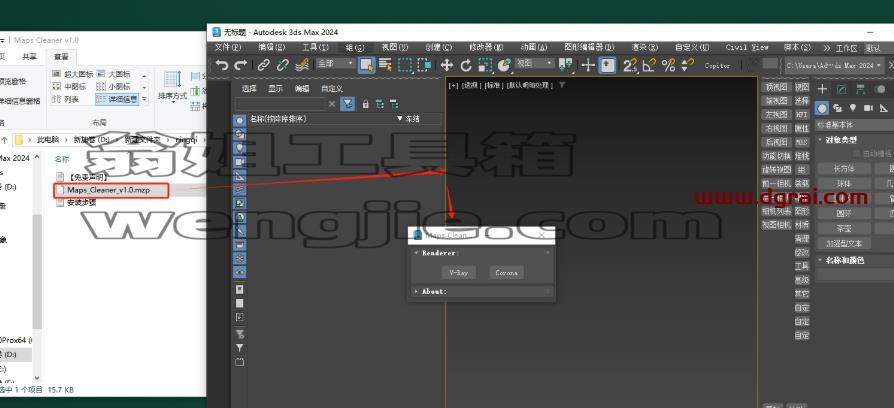Screen dimensions: 894x408
Task: Open the 编辑(E) menu
Action: point(271,47)
